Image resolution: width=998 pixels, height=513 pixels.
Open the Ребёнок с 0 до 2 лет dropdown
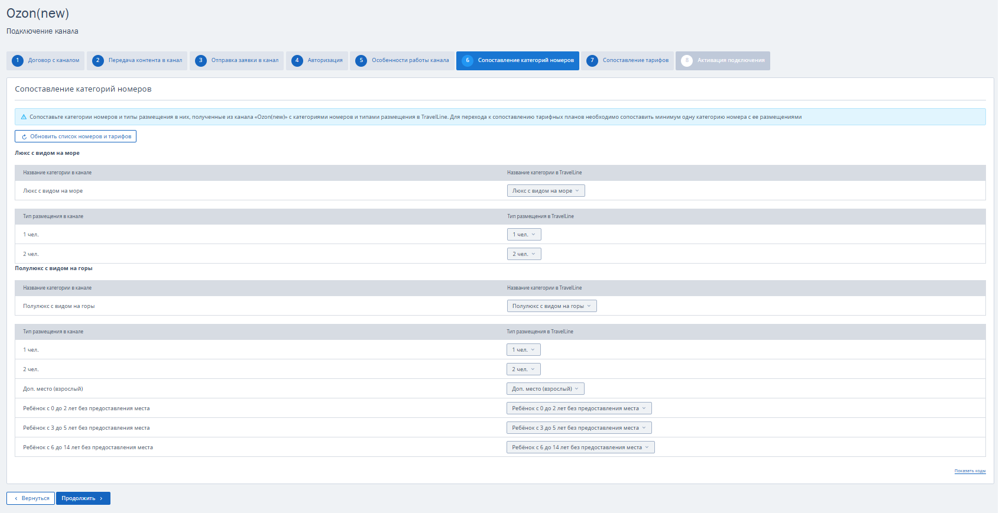click(578, 408)
